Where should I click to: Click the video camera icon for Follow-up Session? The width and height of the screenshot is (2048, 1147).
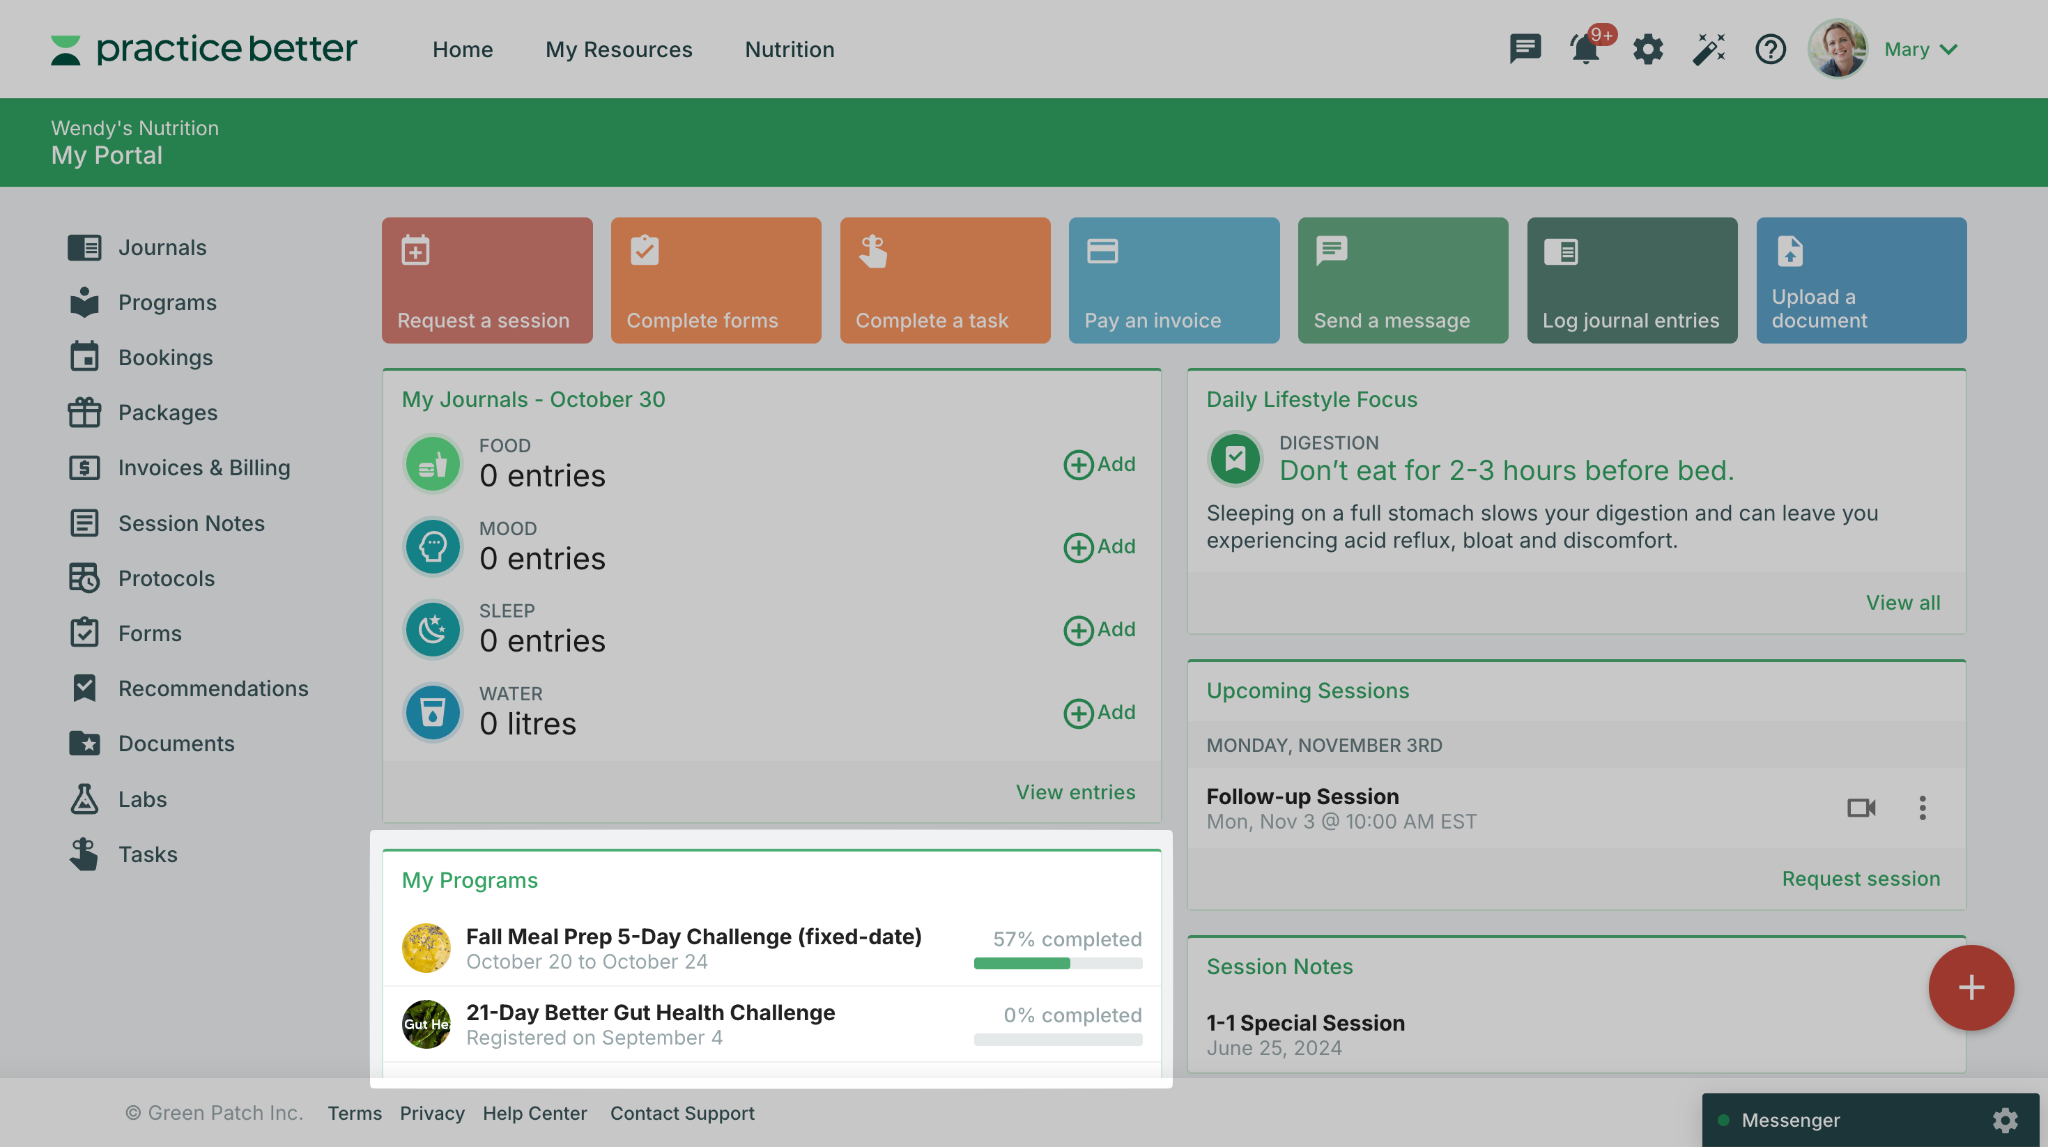click(1860, 807)
